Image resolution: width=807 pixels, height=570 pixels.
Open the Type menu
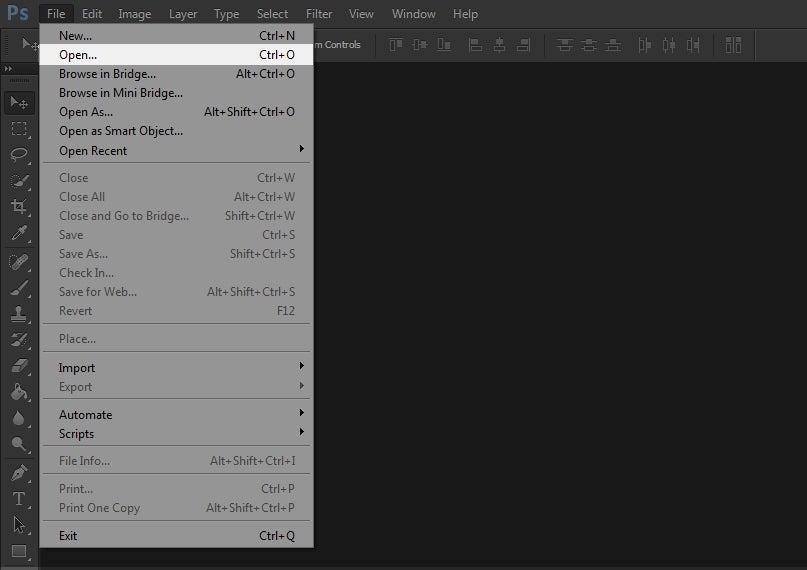pos(226,14)
